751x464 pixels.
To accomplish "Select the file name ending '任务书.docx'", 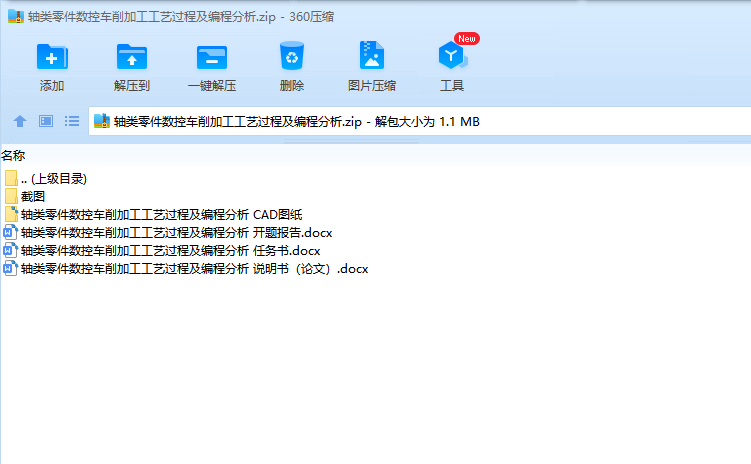I will pos(171,251).
